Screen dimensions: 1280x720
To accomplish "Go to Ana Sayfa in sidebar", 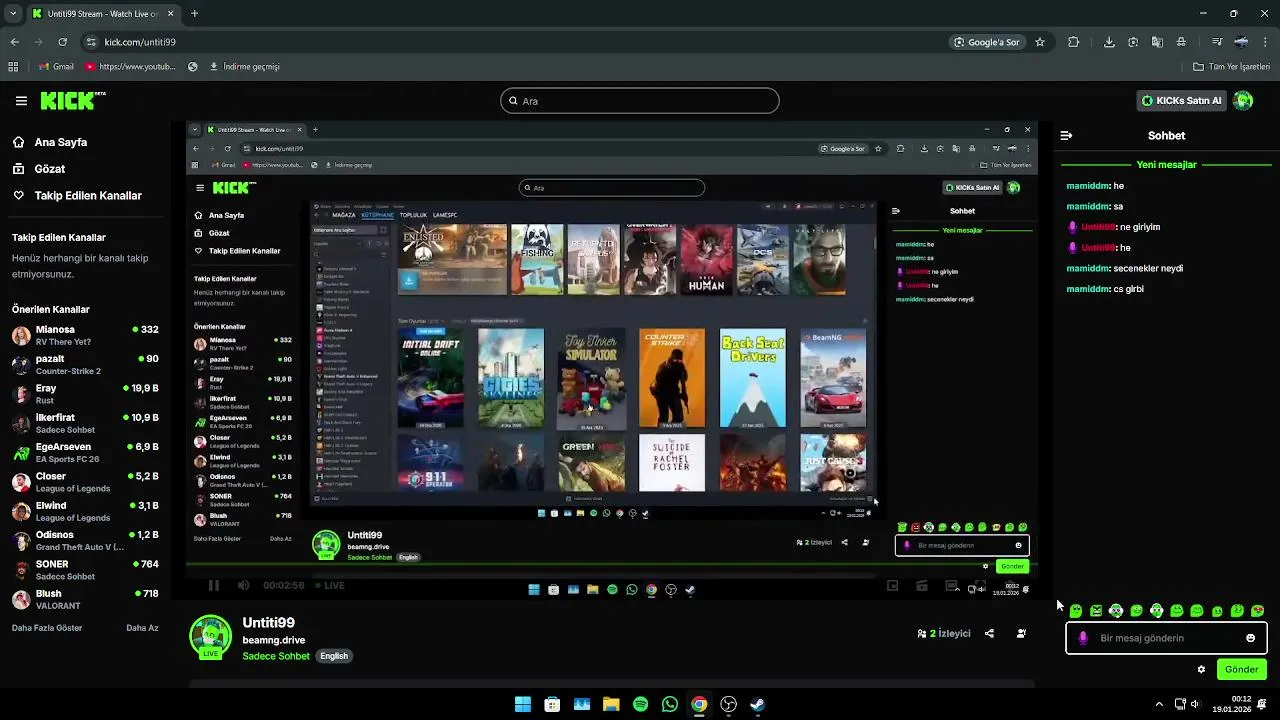I will (50, 142).
